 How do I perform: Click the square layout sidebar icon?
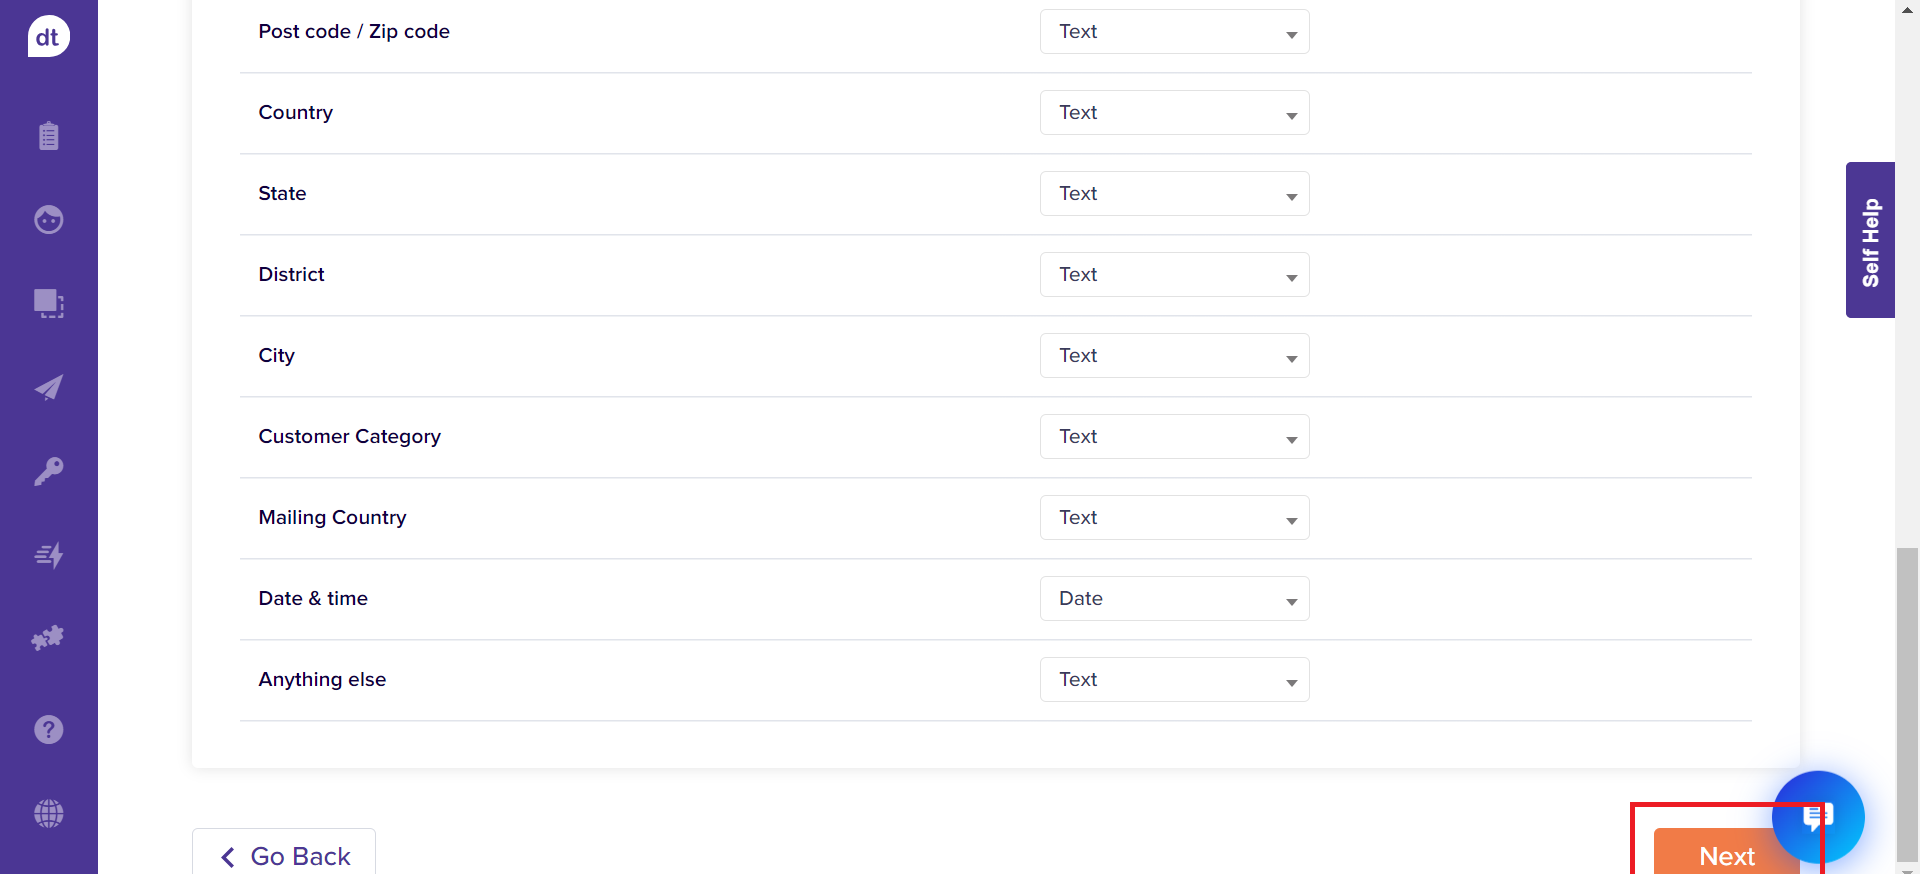(x=48, y=303)
